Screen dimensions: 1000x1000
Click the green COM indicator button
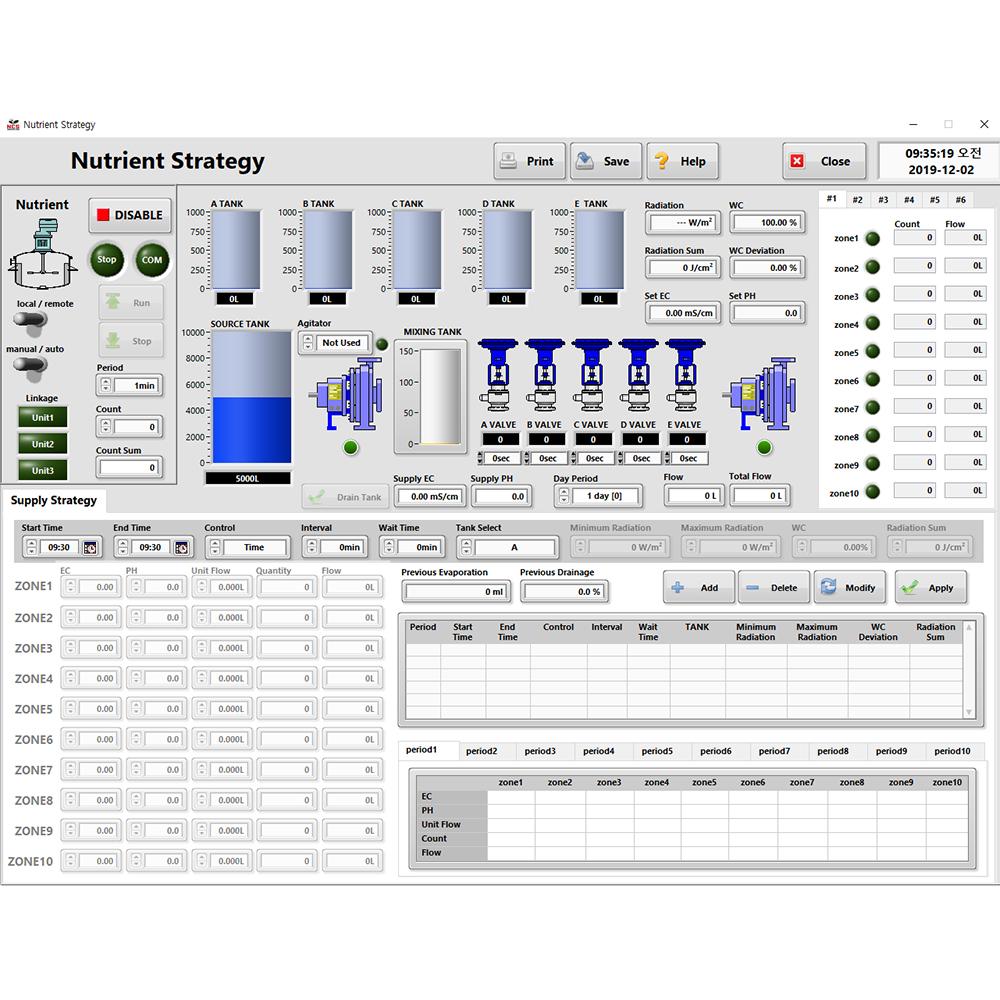coord(151,260)
